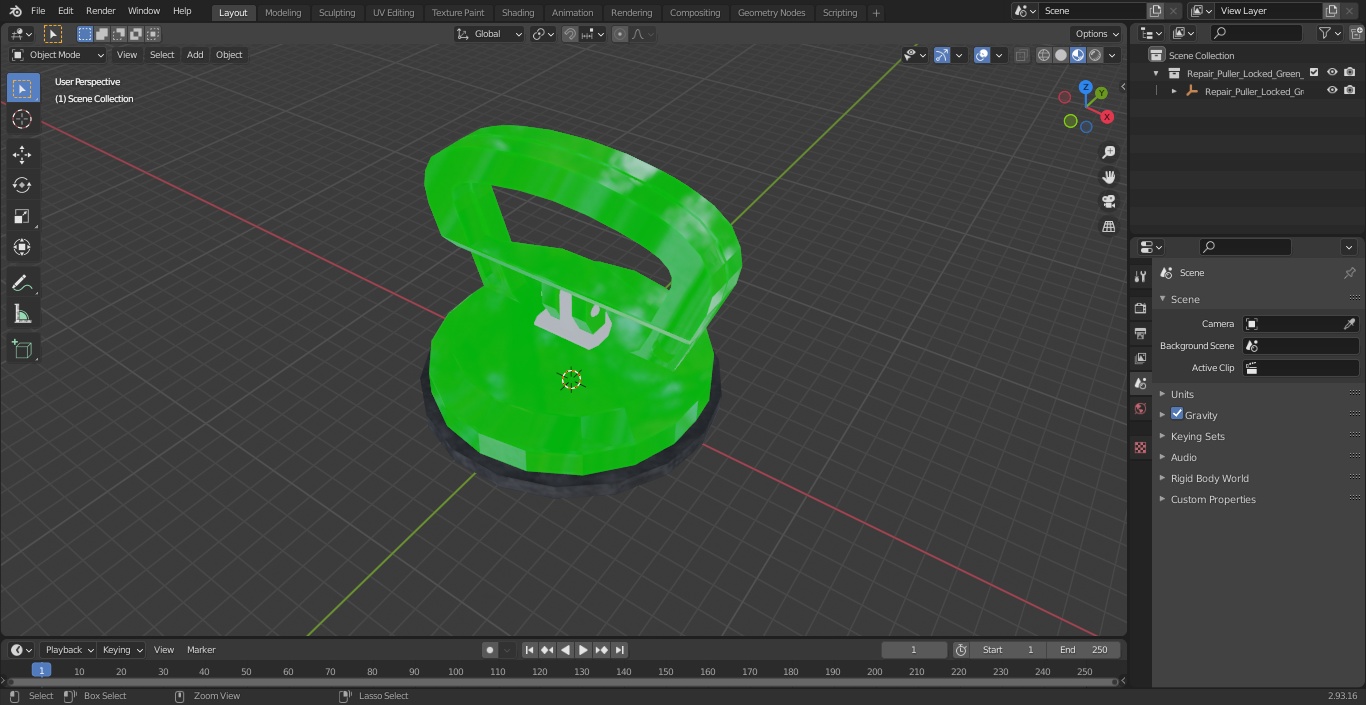Exclude Repair_Puller_Locked_Green collection checkbox
This screenshot has height=705, width=1366.
point(1314,73)
